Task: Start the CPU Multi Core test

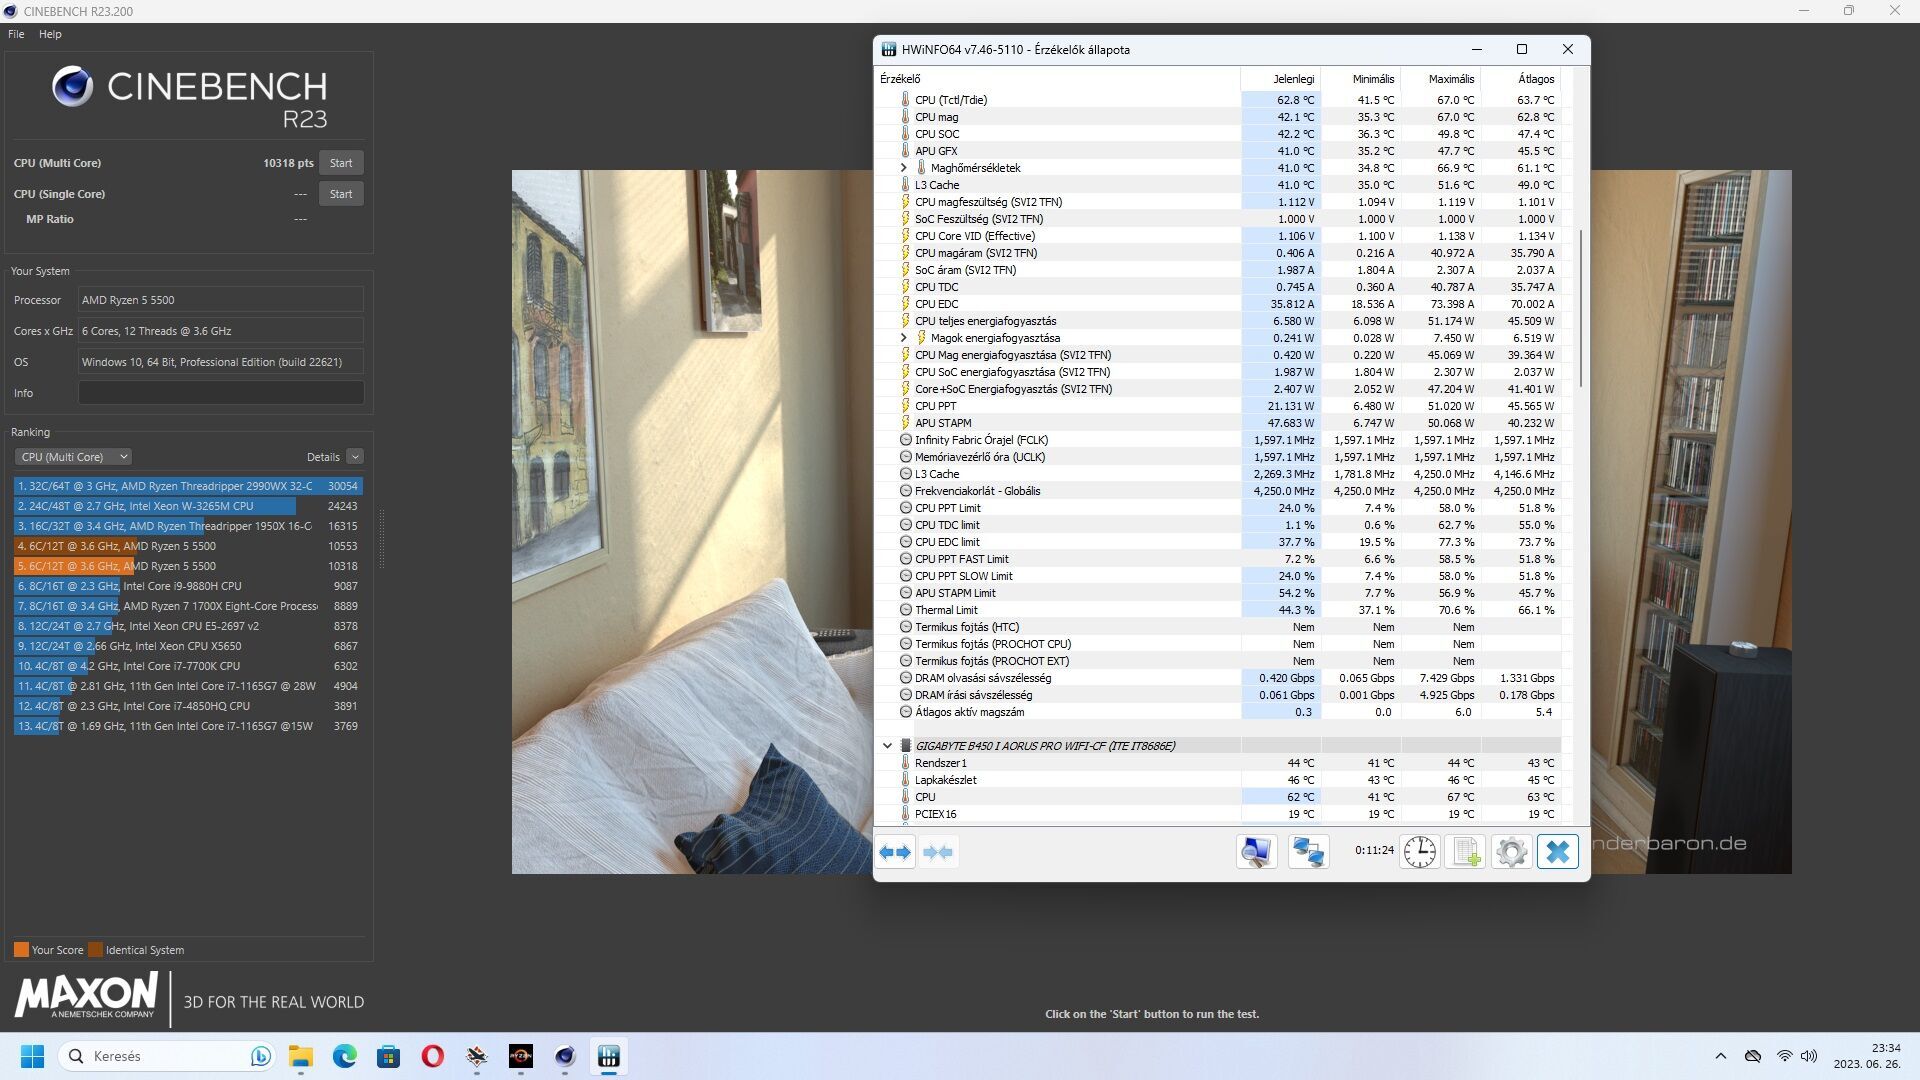Action: tap(341, 163)
